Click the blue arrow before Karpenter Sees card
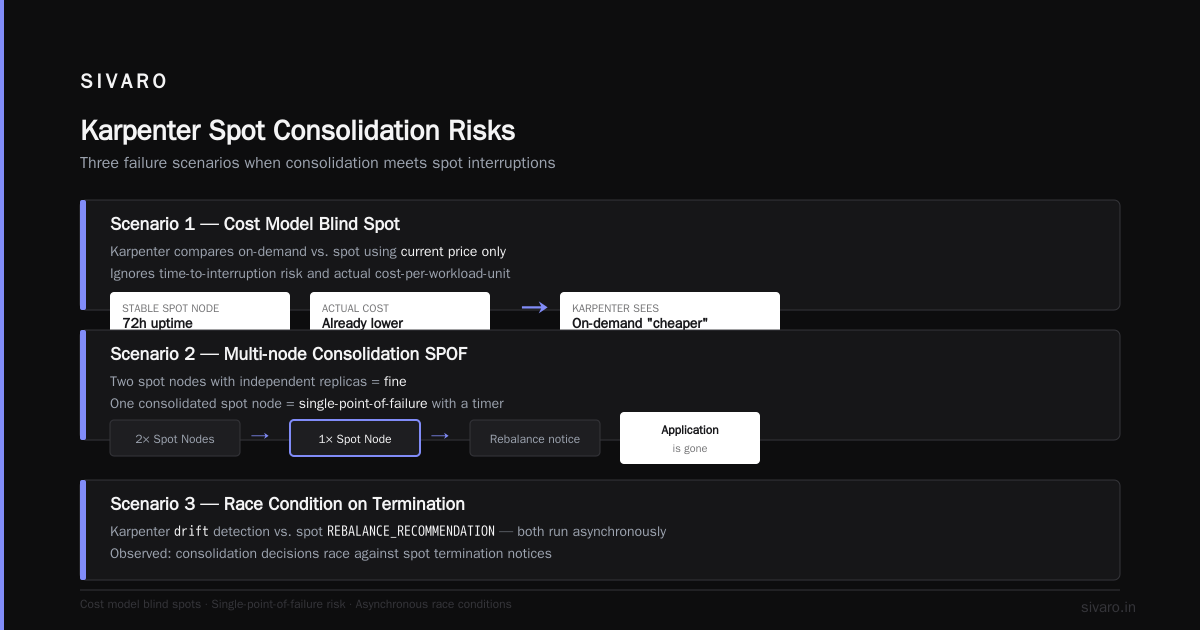 (535, 308)
